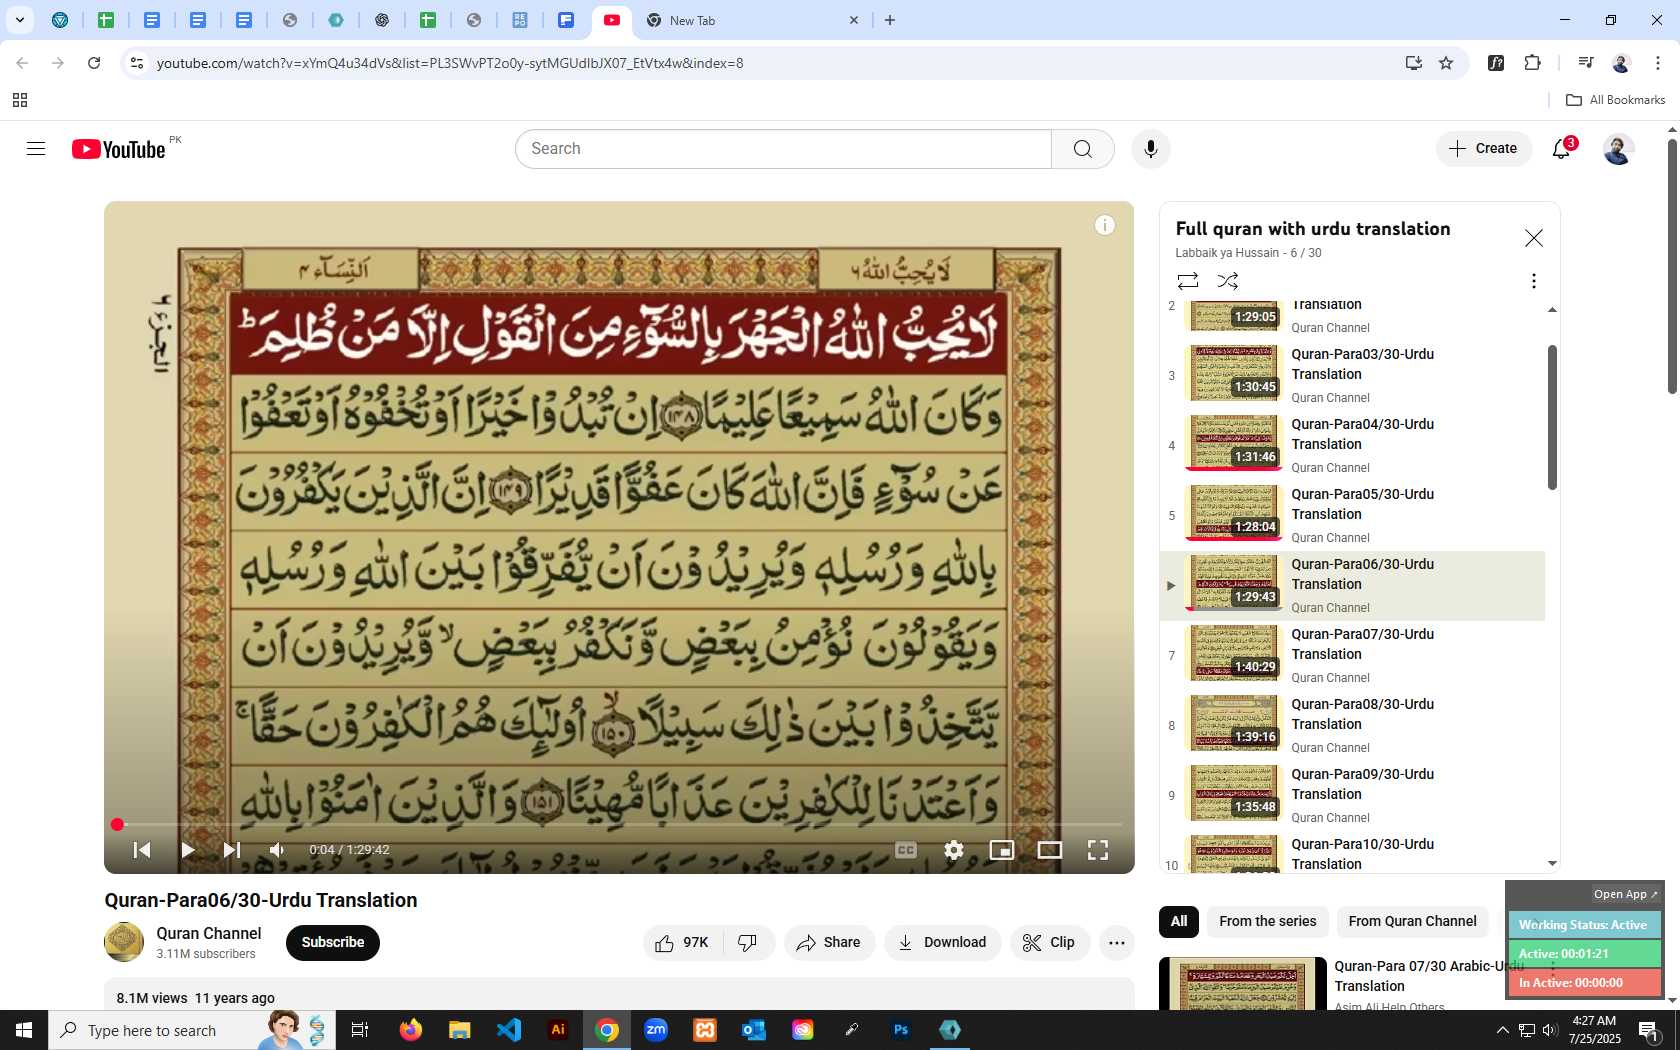Open Windows Start menu

pyautogui.click(x=24, y=1030)
